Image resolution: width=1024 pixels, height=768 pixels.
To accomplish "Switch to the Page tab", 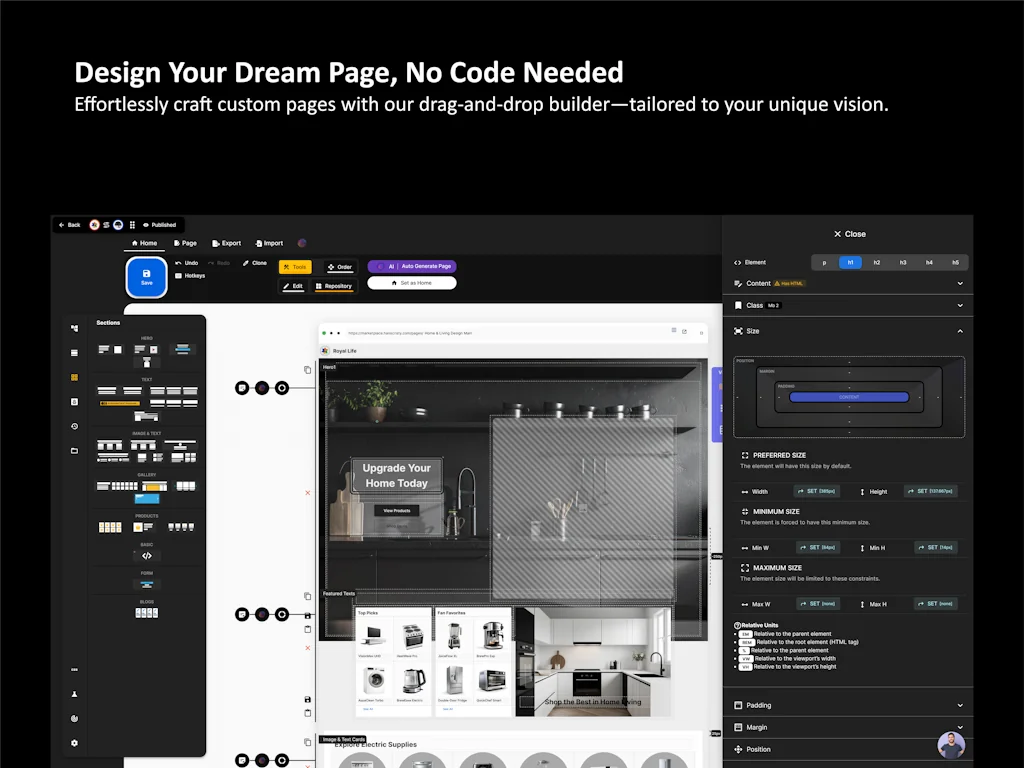I will (185, 243).
